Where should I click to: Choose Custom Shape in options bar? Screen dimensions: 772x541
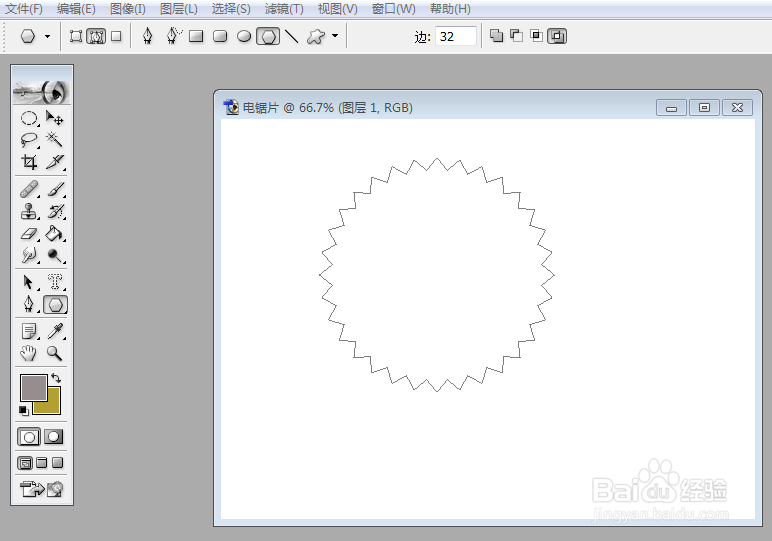click(x=316, y=36)
